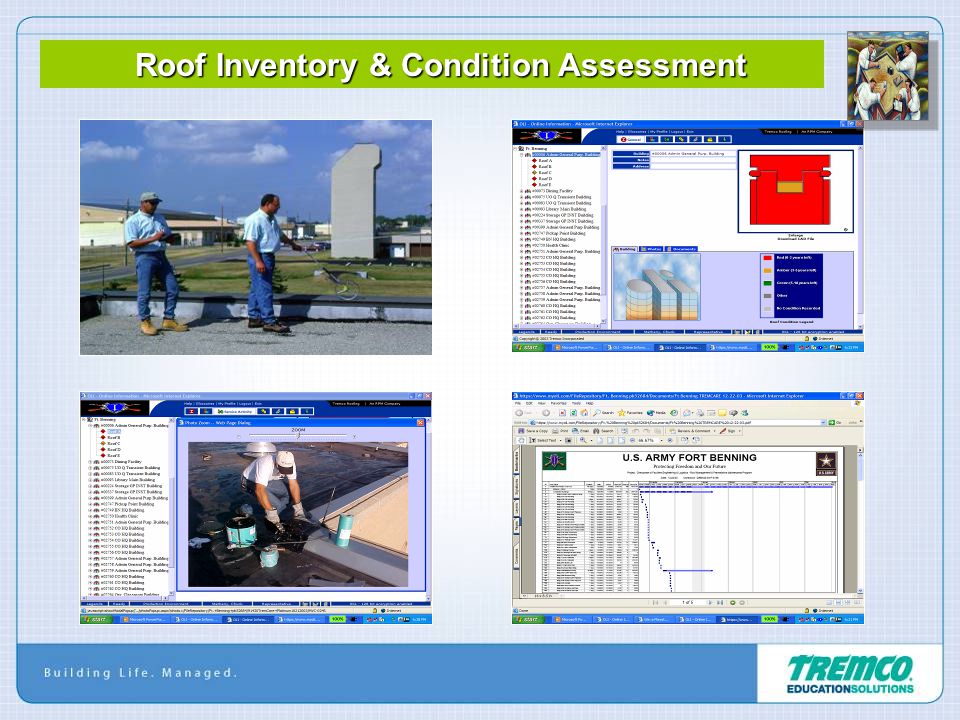Click "Ft. Benning" root node, roof plan window
Screen dimensions: 960x720
[x=536, y=149]
